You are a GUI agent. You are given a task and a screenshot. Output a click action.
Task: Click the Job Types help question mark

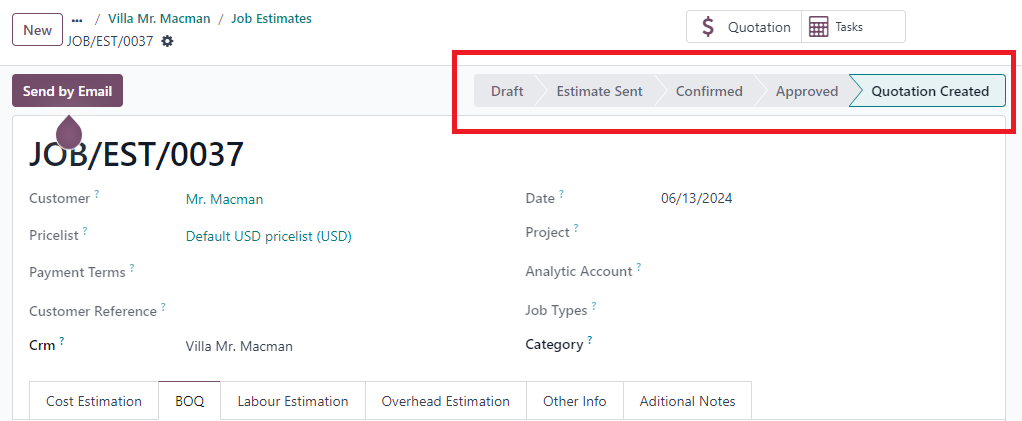(x=594, y=306)
